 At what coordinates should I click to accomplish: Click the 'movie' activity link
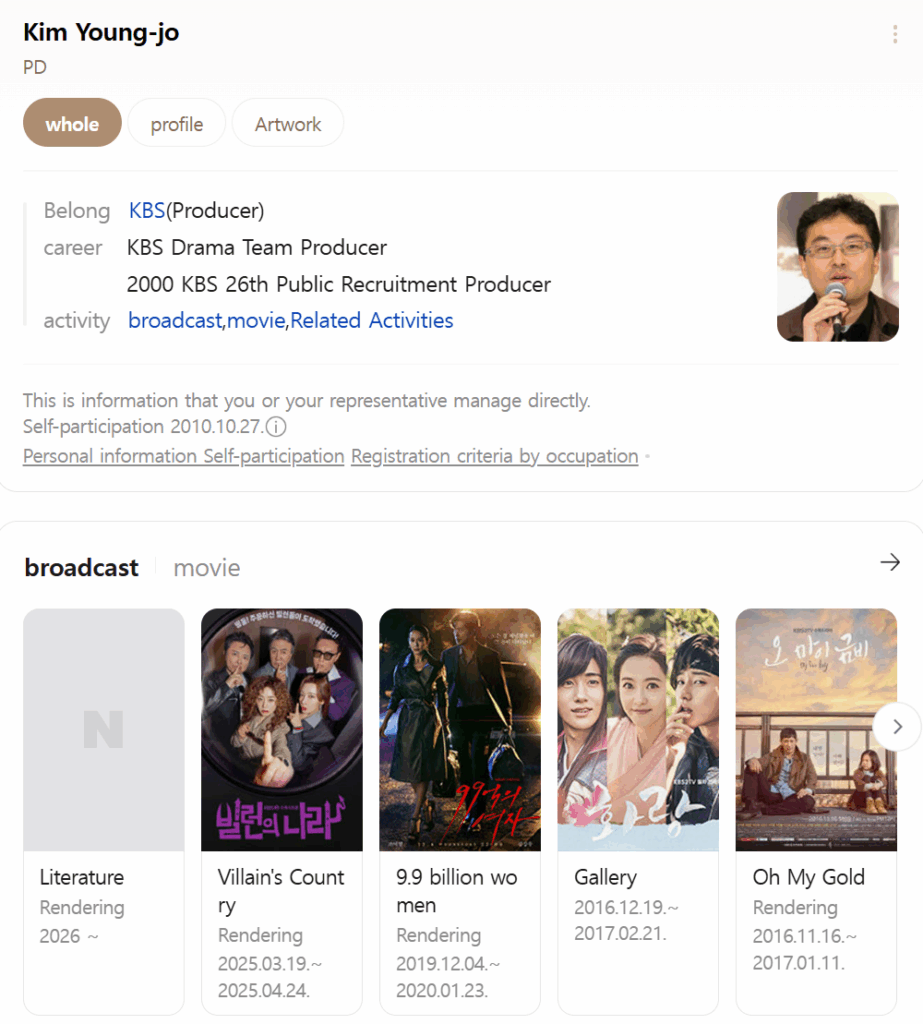(257, 321)
